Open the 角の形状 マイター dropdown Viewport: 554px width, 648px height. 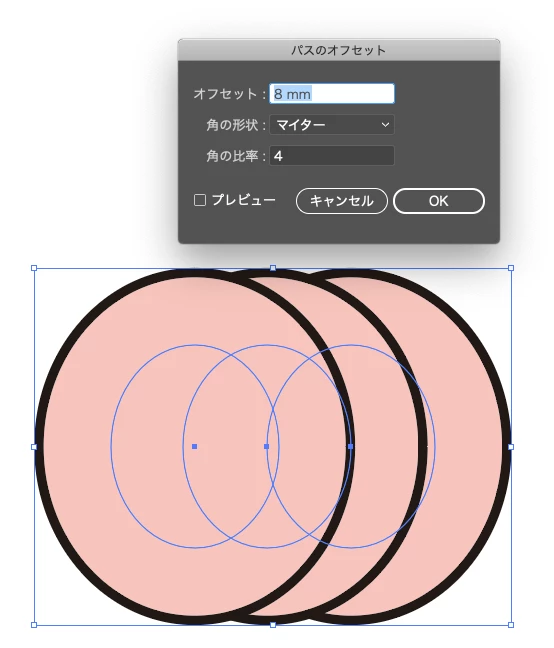coord(332,125)
